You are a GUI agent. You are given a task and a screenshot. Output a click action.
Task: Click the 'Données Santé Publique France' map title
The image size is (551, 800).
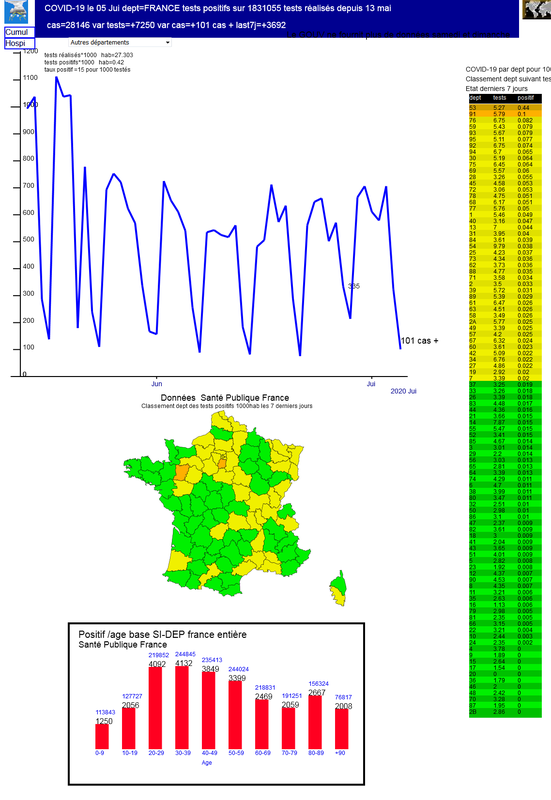point(225,397)
